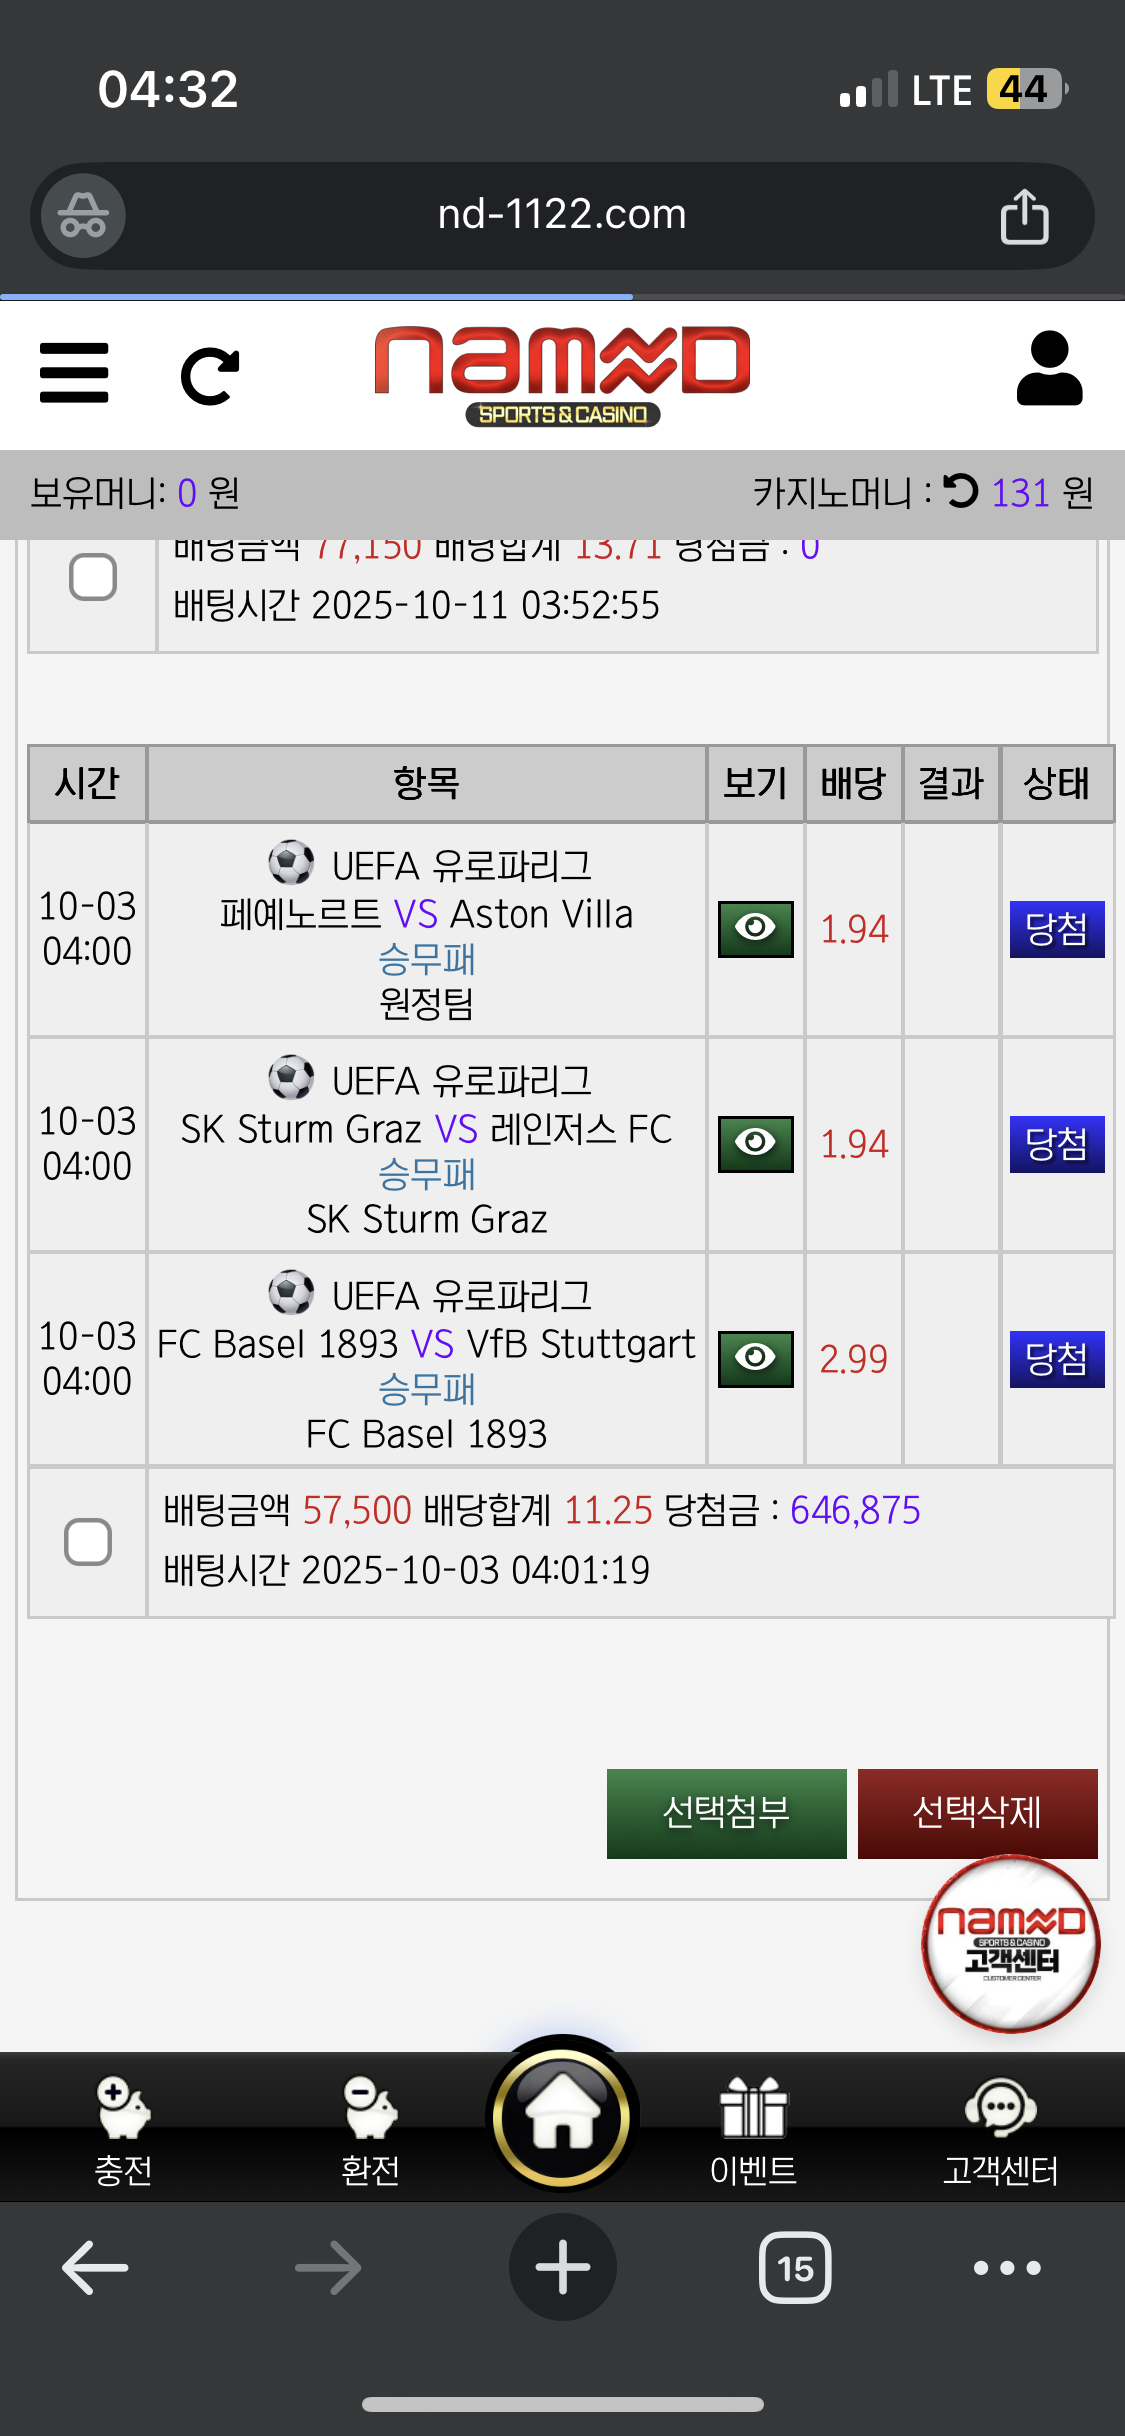Screen dimensions: 1125x2436
Task: Open the 환전 withdraw tab
Action: tap(370, 2129)
